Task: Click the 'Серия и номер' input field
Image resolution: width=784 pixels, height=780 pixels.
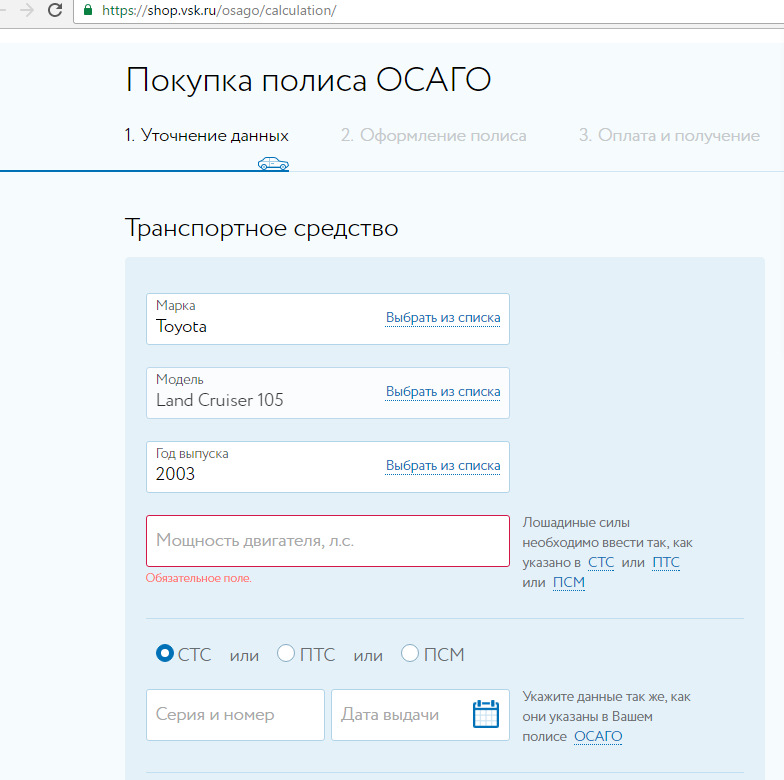Action: (x=235, y=715)
